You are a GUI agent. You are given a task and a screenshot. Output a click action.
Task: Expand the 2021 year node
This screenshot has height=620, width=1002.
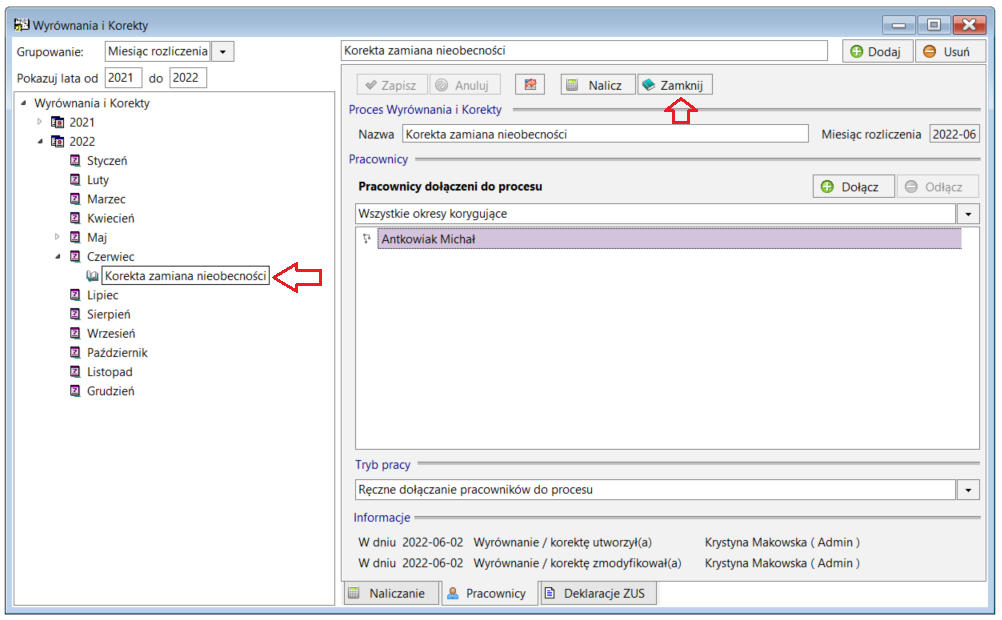(x=40, y=121)
